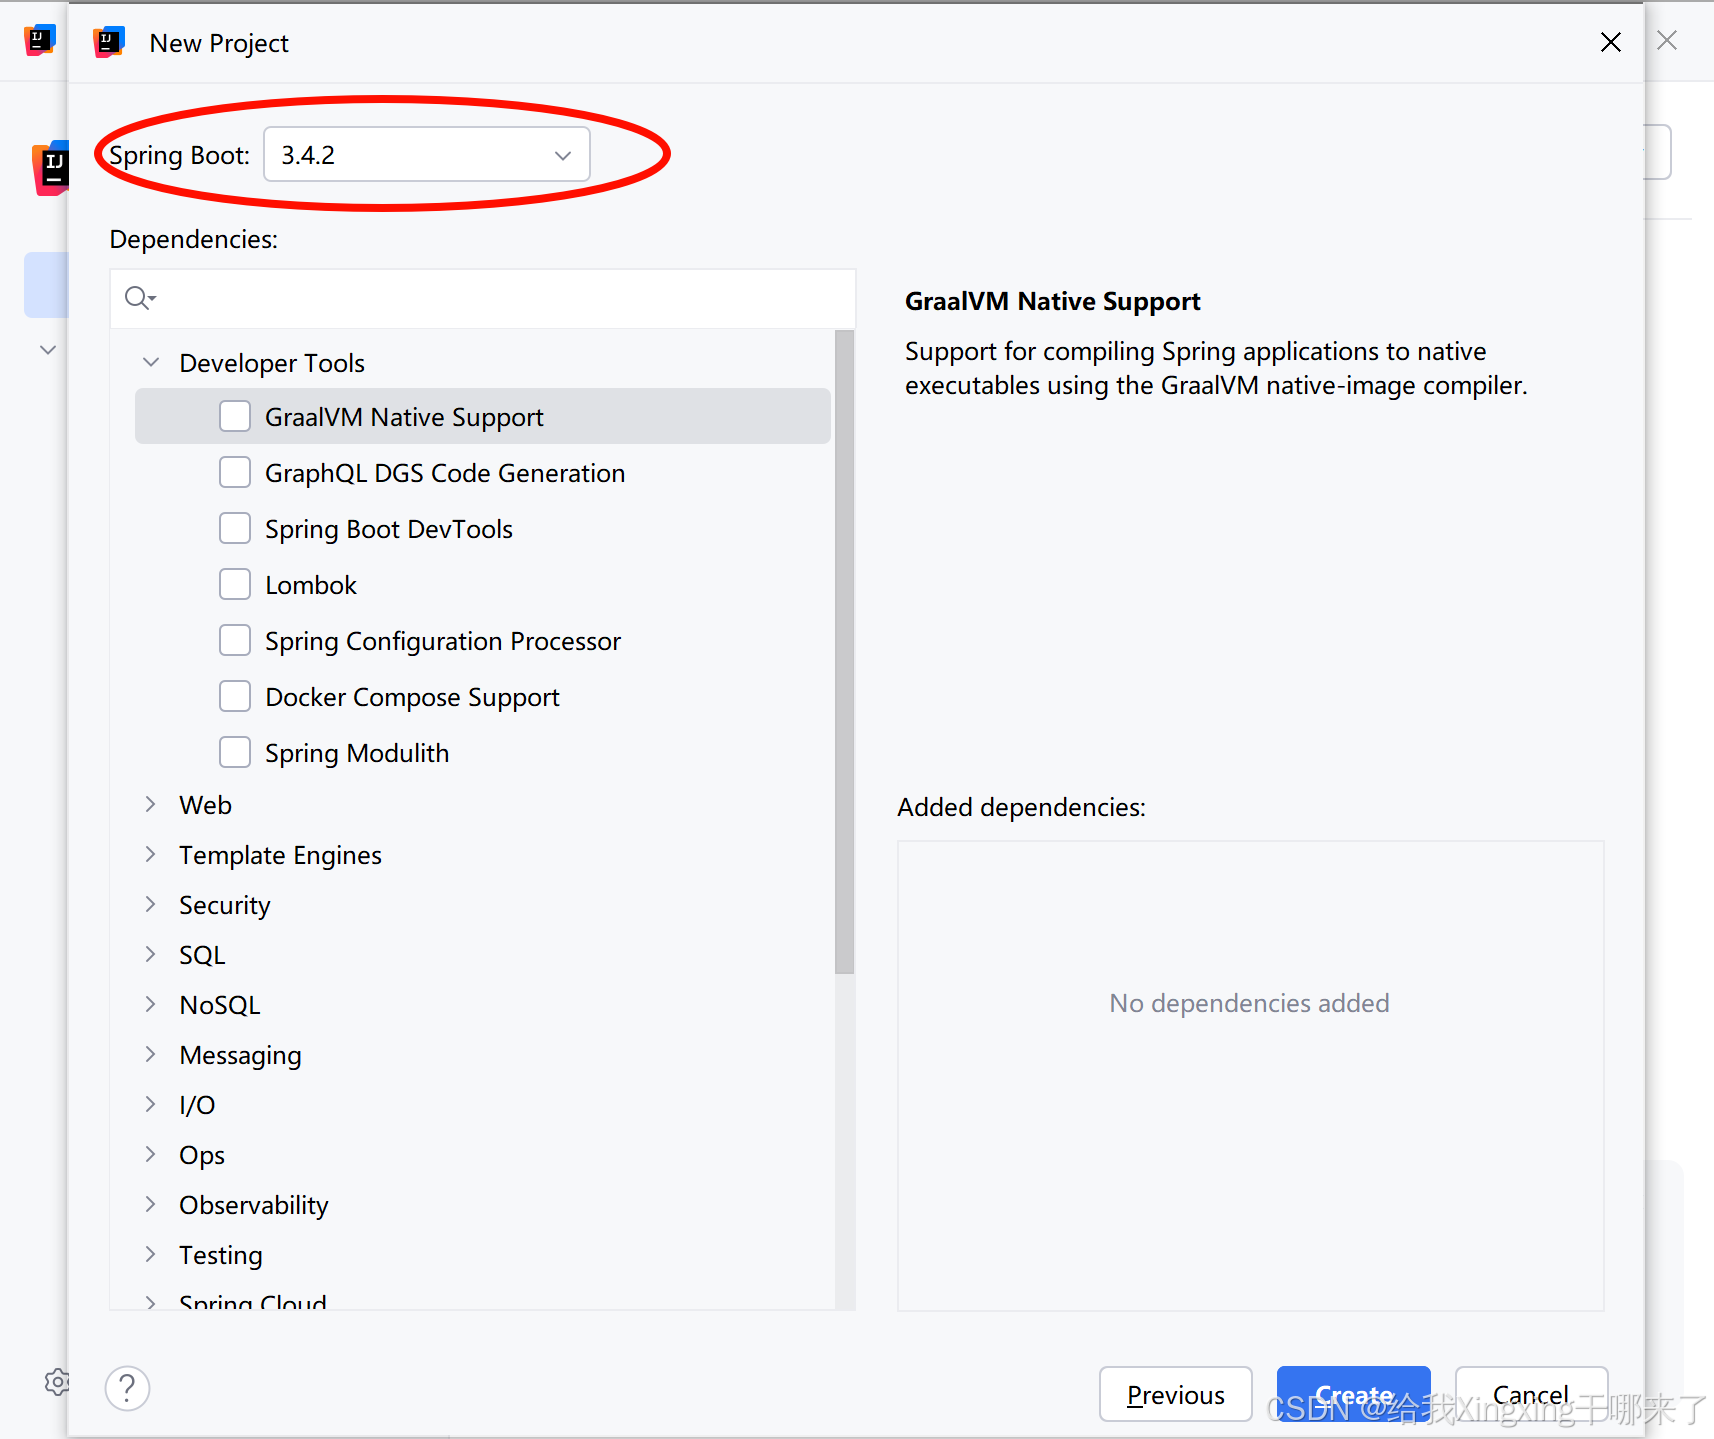Open help via the question mark icon
Viewport: 1714px width, 1439px height.
[127, 1388]
